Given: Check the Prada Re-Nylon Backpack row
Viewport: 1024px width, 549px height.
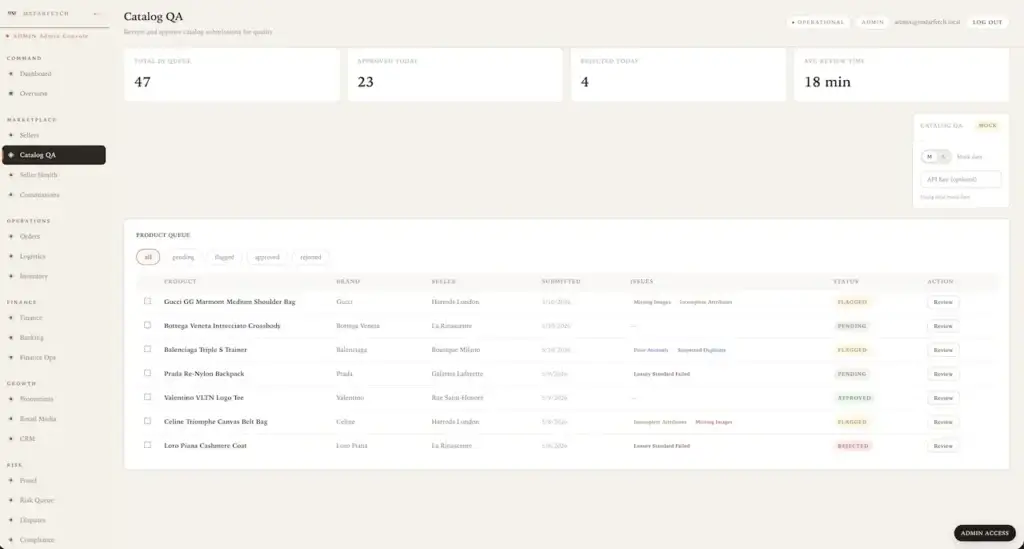Looking at the screenshot, I should point(148,373).
